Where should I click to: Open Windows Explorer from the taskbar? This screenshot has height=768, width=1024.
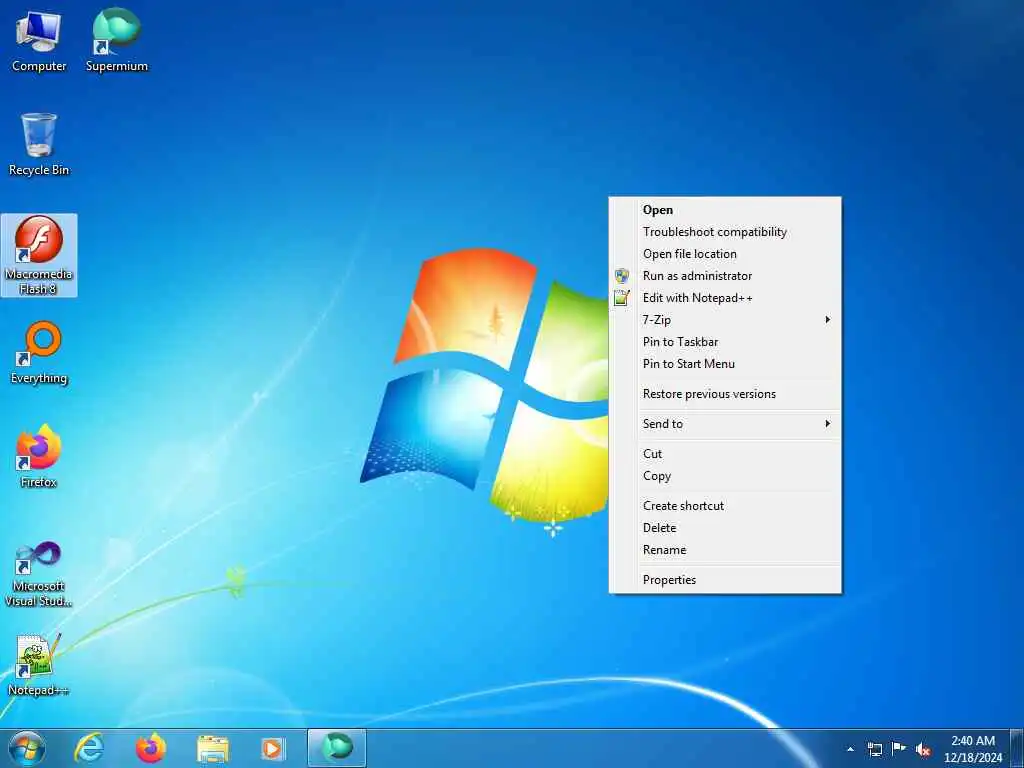[x=213, y=749]
